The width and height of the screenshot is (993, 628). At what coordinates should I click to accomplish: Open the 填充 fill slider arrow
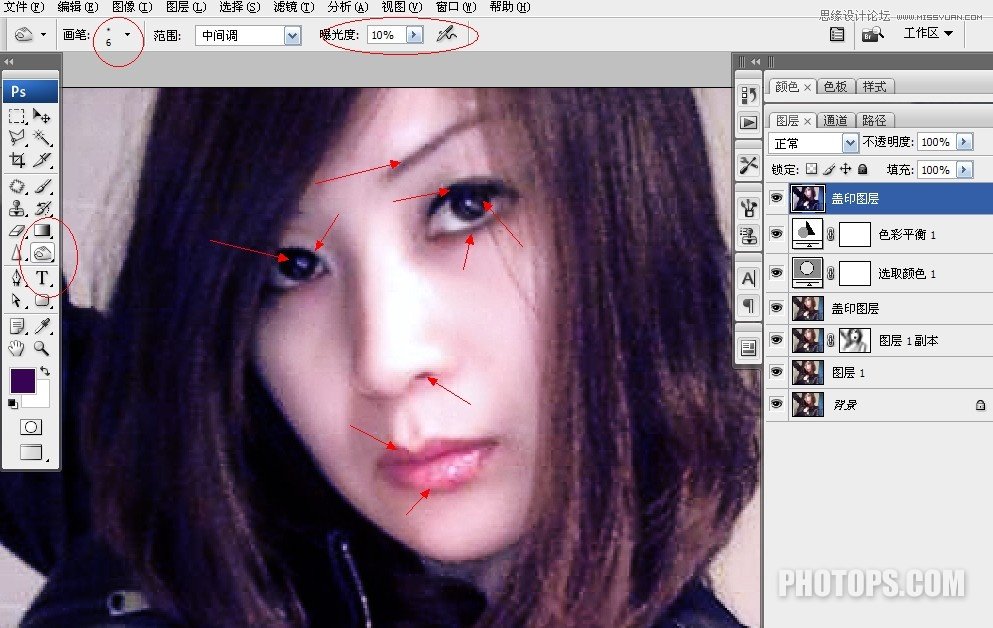(965, 170)
